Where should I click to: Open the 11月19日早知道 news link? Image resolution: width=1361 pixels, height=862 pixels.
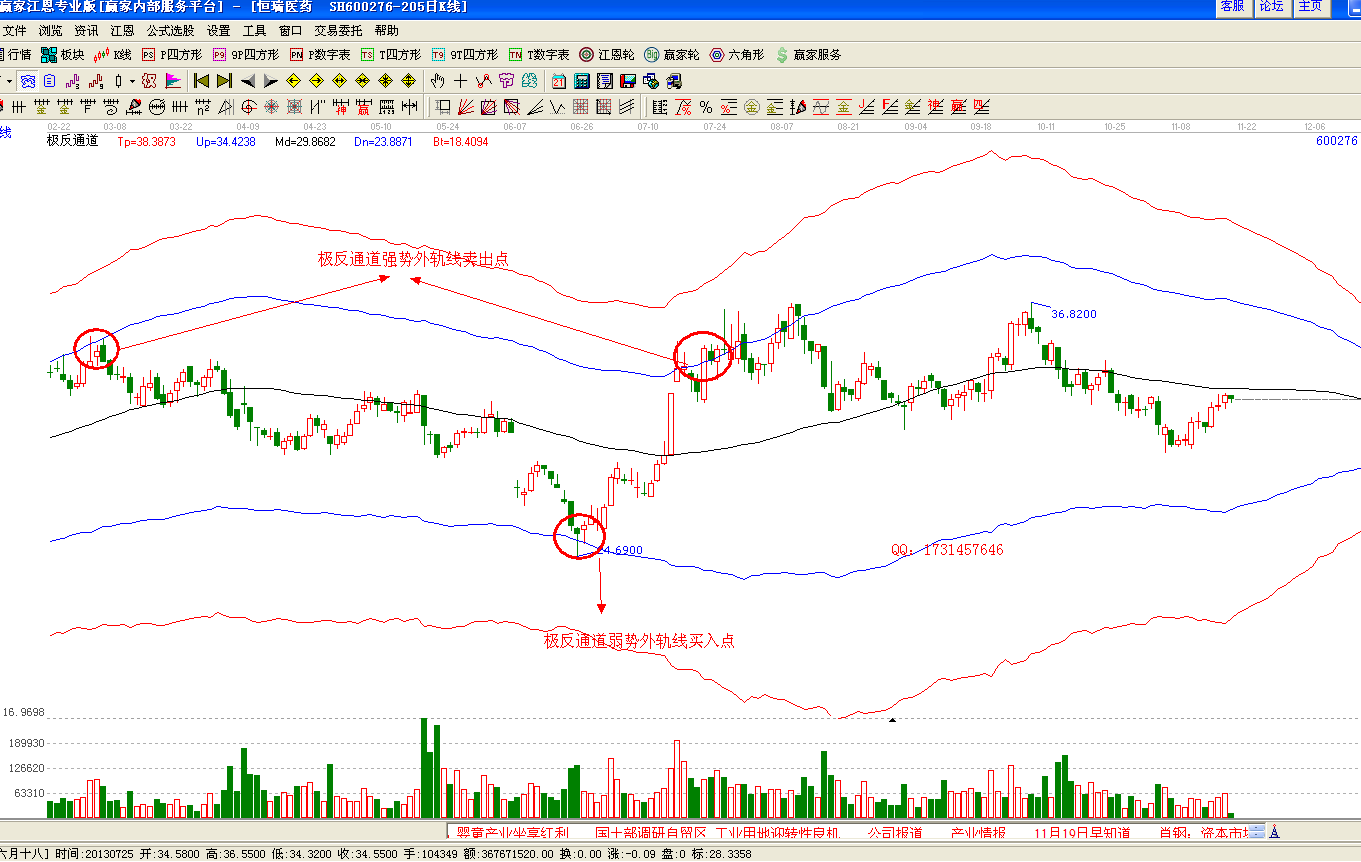pyautogui.click(x=1082, y=832)
